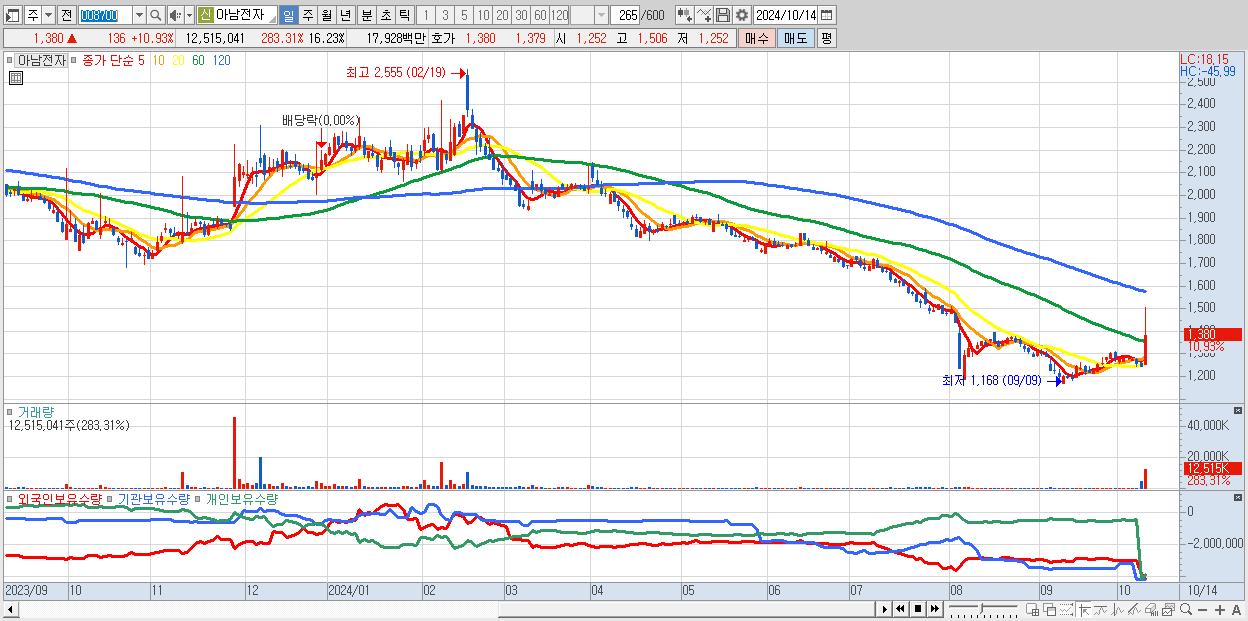Click the 외국인보유수량 indicator label
Screen dimensions: 1248x621
tap(60, 498)
